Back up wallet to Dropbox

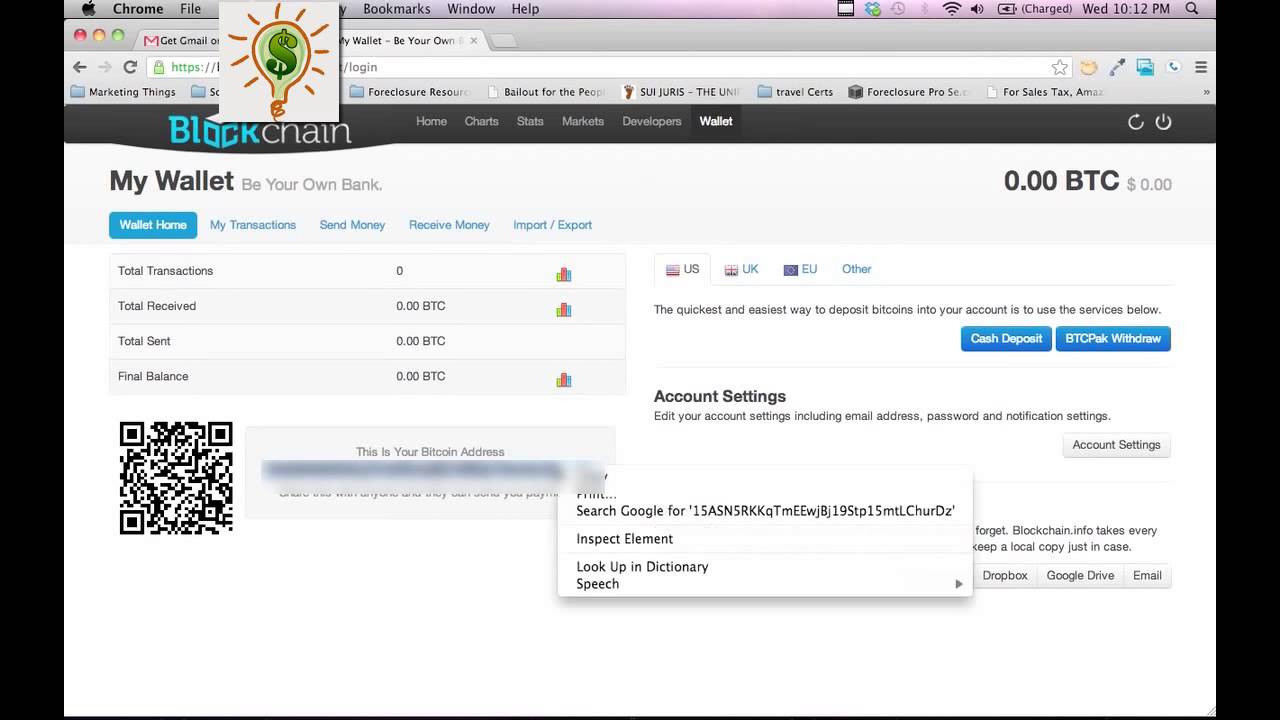point(1004,576)
